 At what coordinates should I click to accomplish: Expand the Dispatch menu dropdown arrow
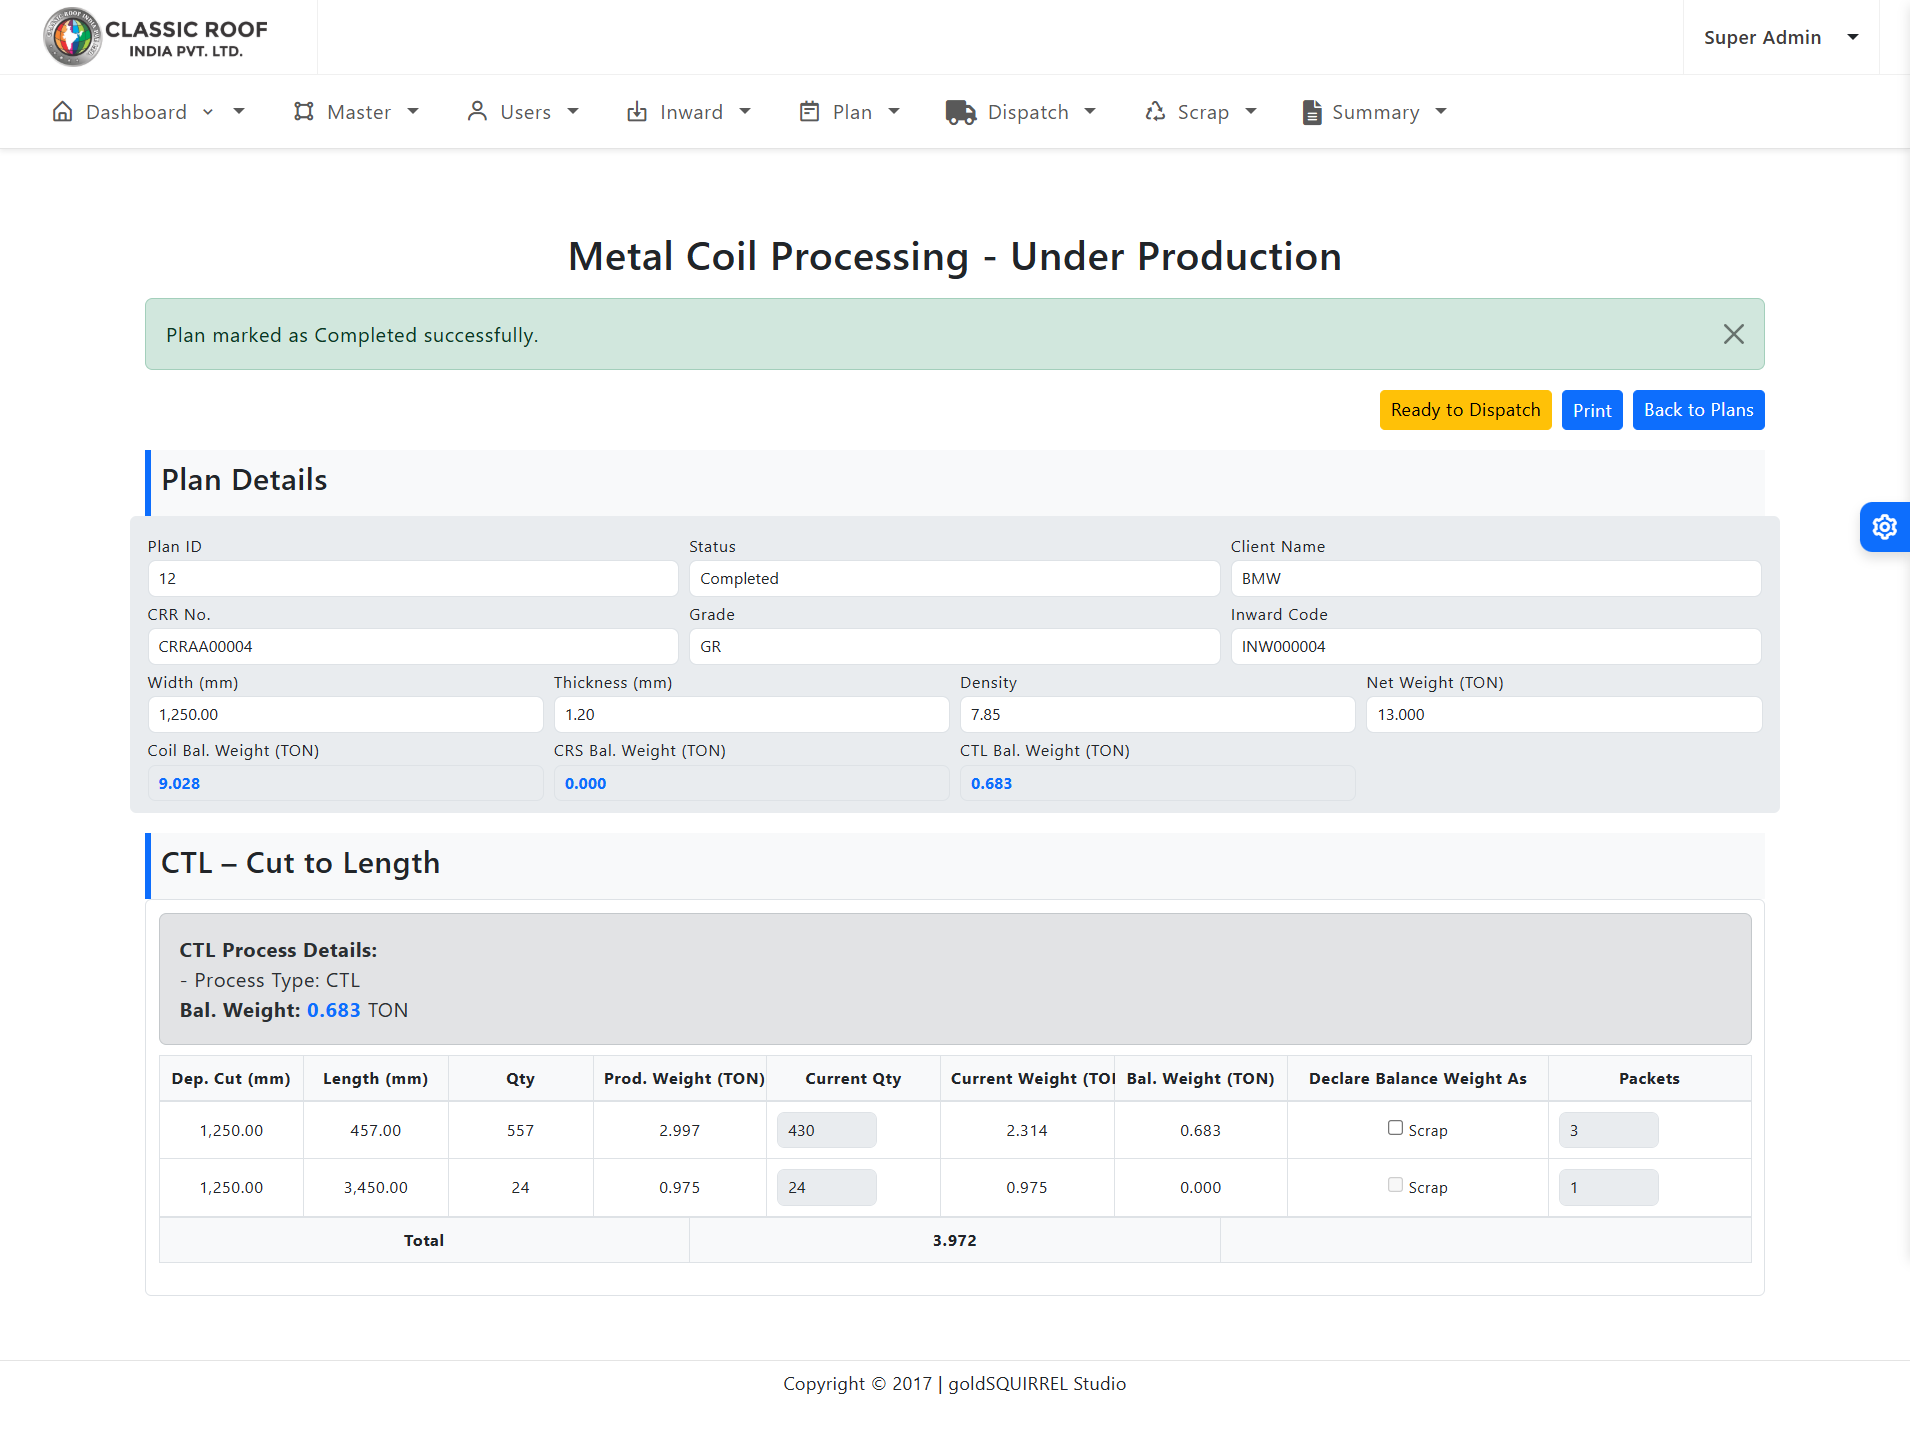click(1090, 112)
